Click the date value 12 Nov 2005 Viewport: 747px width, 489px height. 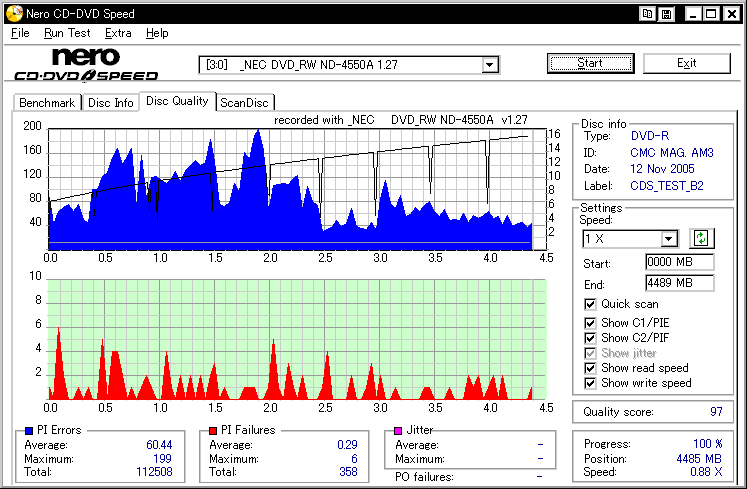click(x=662, y=169)
